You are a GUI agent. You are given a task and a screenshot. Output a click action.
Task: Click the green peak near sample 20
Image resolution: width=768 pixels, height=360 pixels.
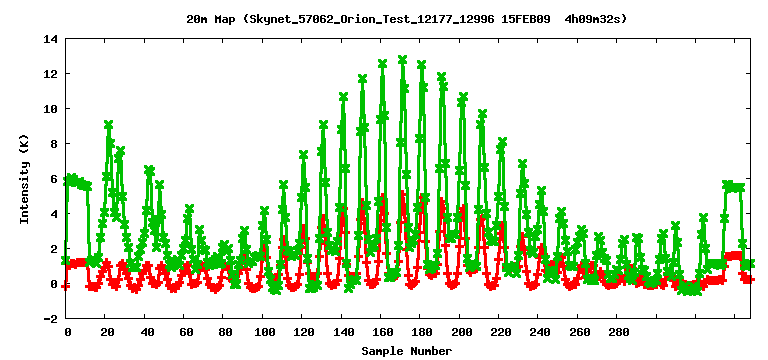pyautogui.click(x=109, y=124)
